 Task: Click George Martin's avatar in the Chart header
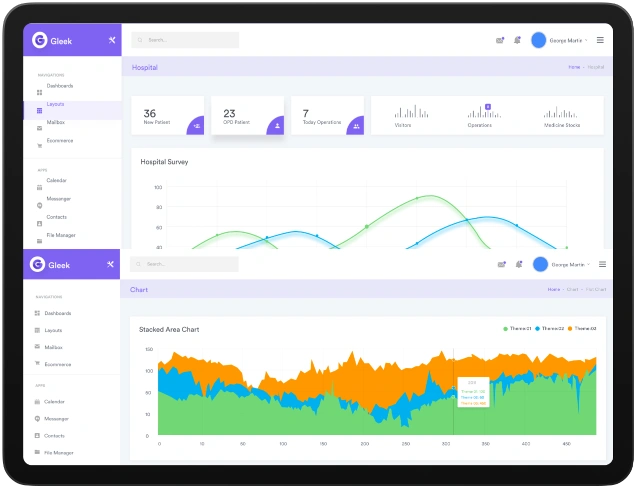click(539, 264)
